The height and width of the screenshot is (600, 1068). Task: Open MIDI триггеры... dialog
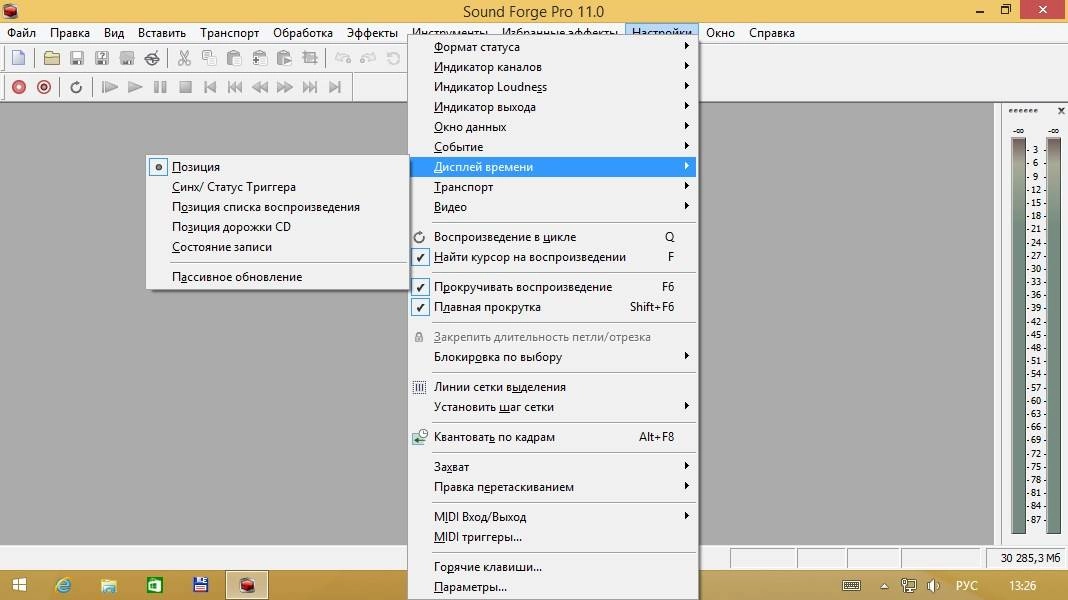tap(553, 537)
